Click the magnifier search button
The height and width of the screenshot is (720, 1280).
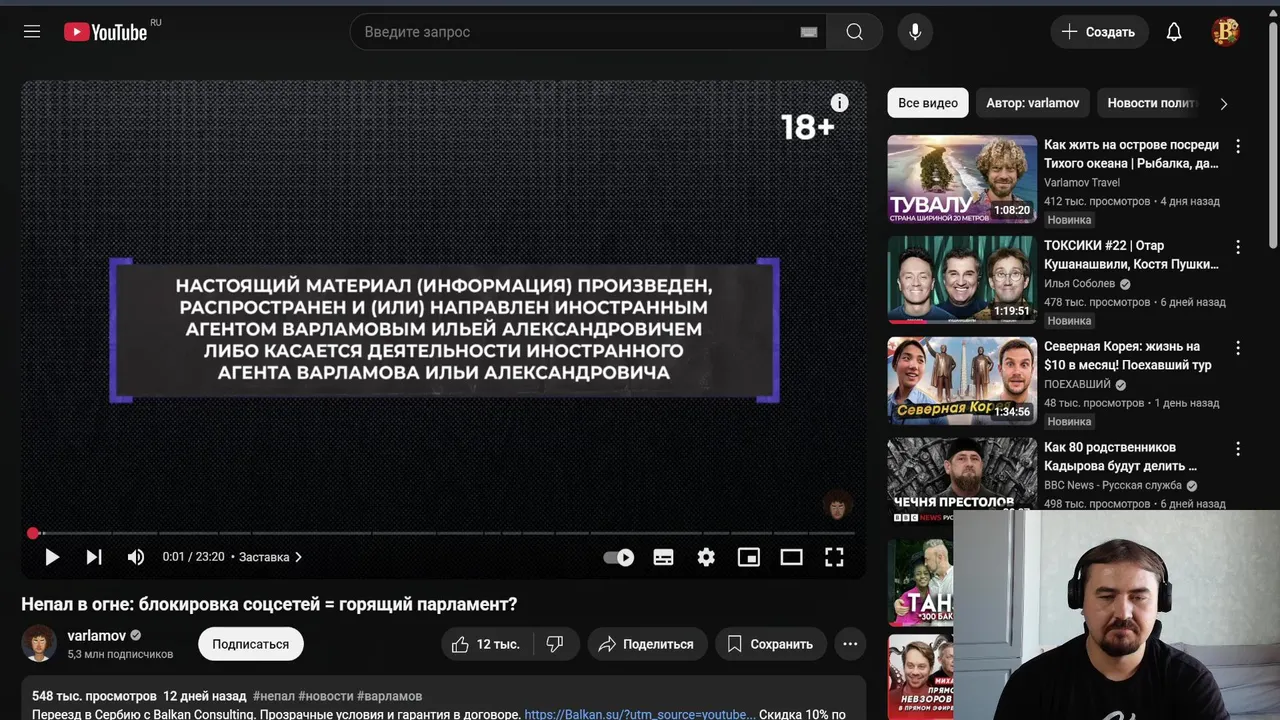point(854,32)
